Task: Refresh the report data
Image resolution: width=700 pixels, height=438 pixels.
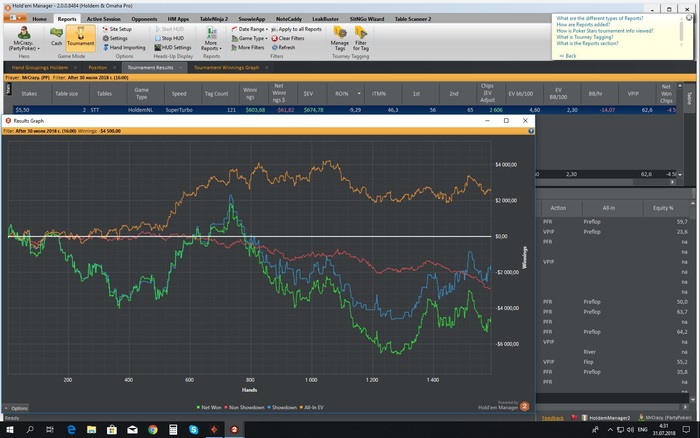Action: tap(283, 47)
